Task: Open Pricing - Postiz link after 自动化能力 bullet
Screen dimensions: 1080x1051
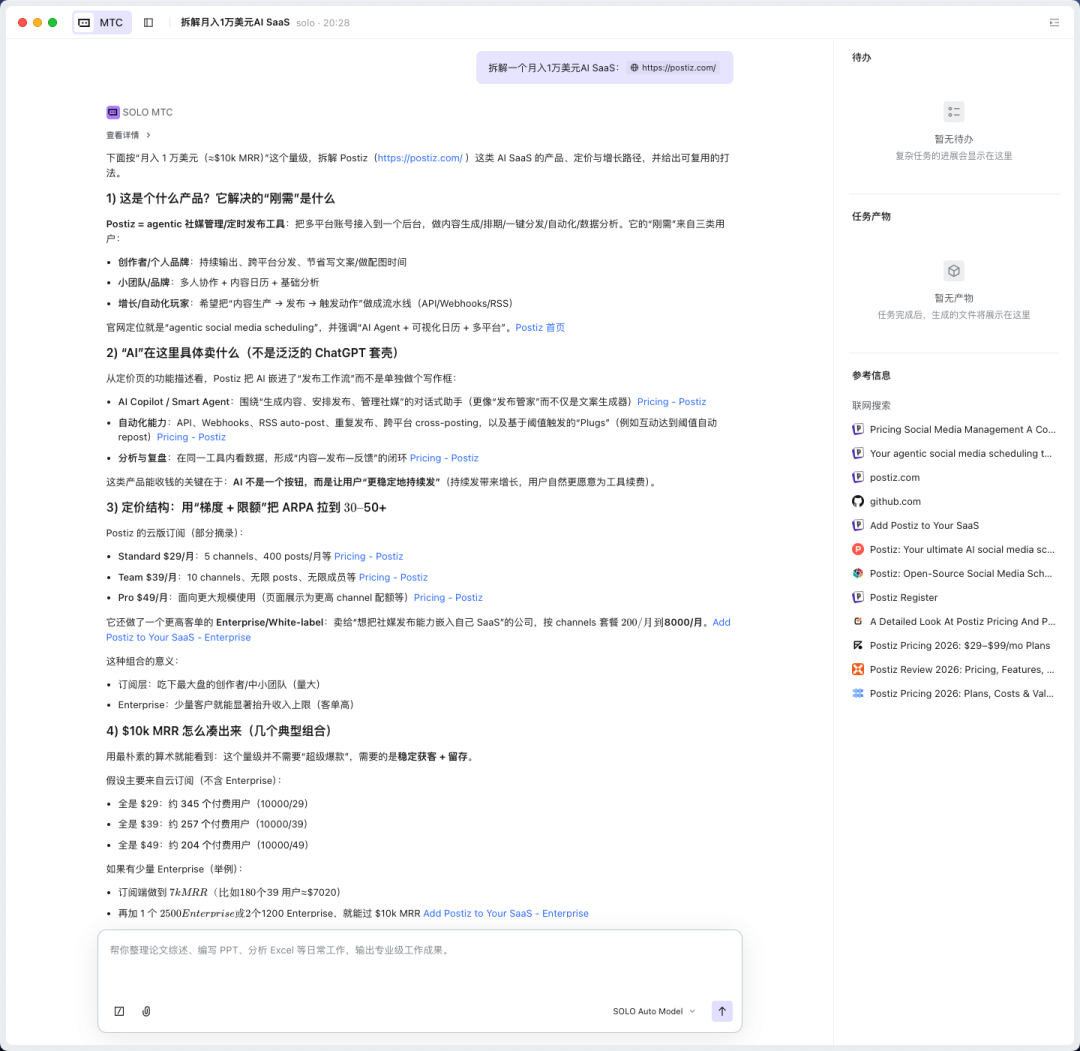Action: click(191, 437)
